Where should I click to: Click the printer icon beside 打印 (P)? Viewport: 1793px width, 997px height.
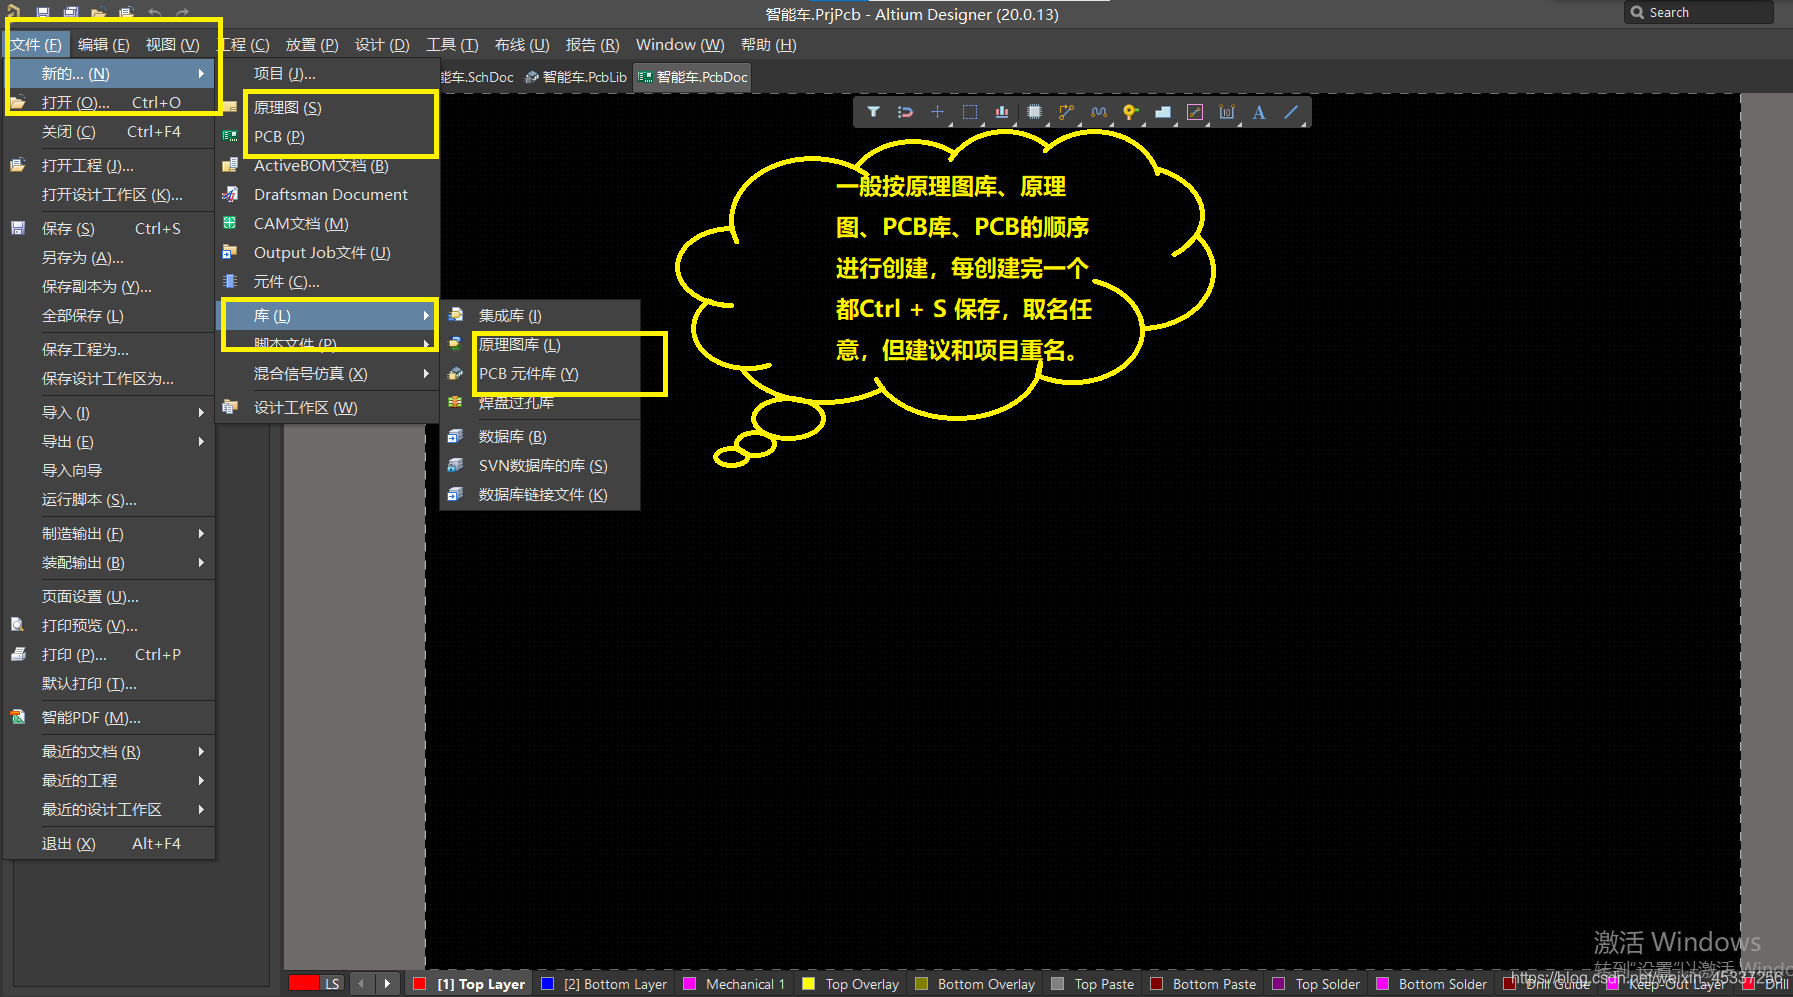pos(18,654)
